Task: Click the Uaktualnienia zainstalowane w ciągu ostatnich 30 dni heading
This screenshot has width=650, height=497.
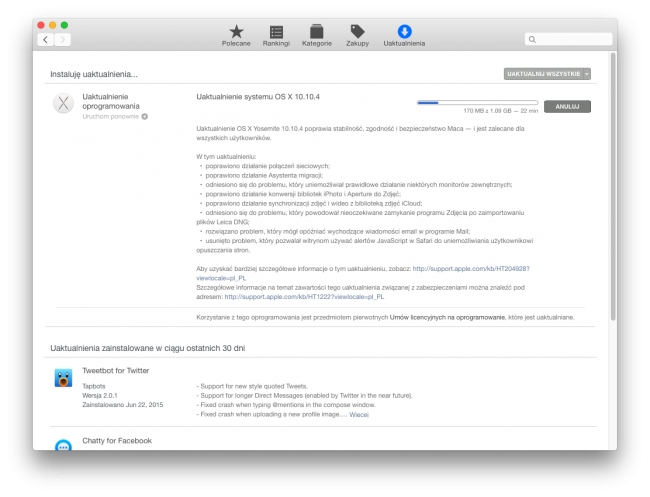Action: (x=148, y=348)
